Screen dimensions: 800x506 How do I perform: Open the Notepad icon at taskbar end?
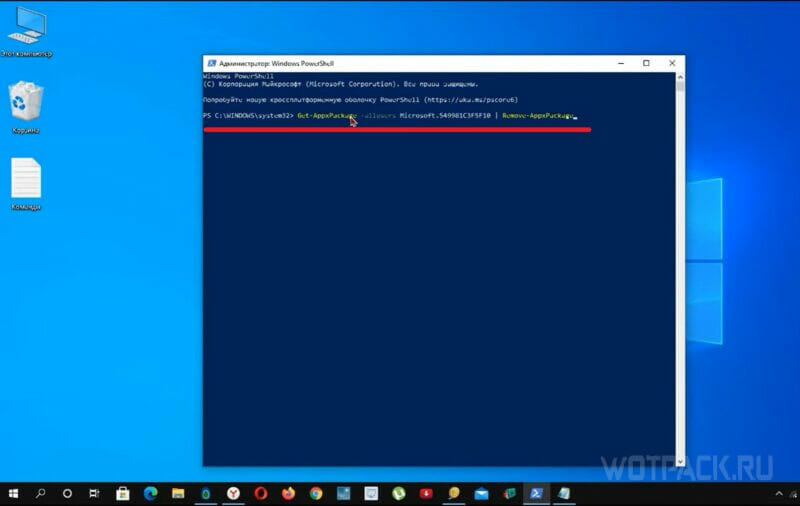click(x=564, y=493)
